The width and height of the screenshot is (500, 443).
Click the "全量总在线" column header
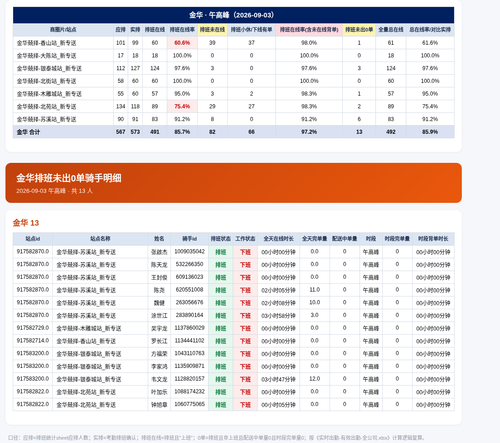(391, 30)
